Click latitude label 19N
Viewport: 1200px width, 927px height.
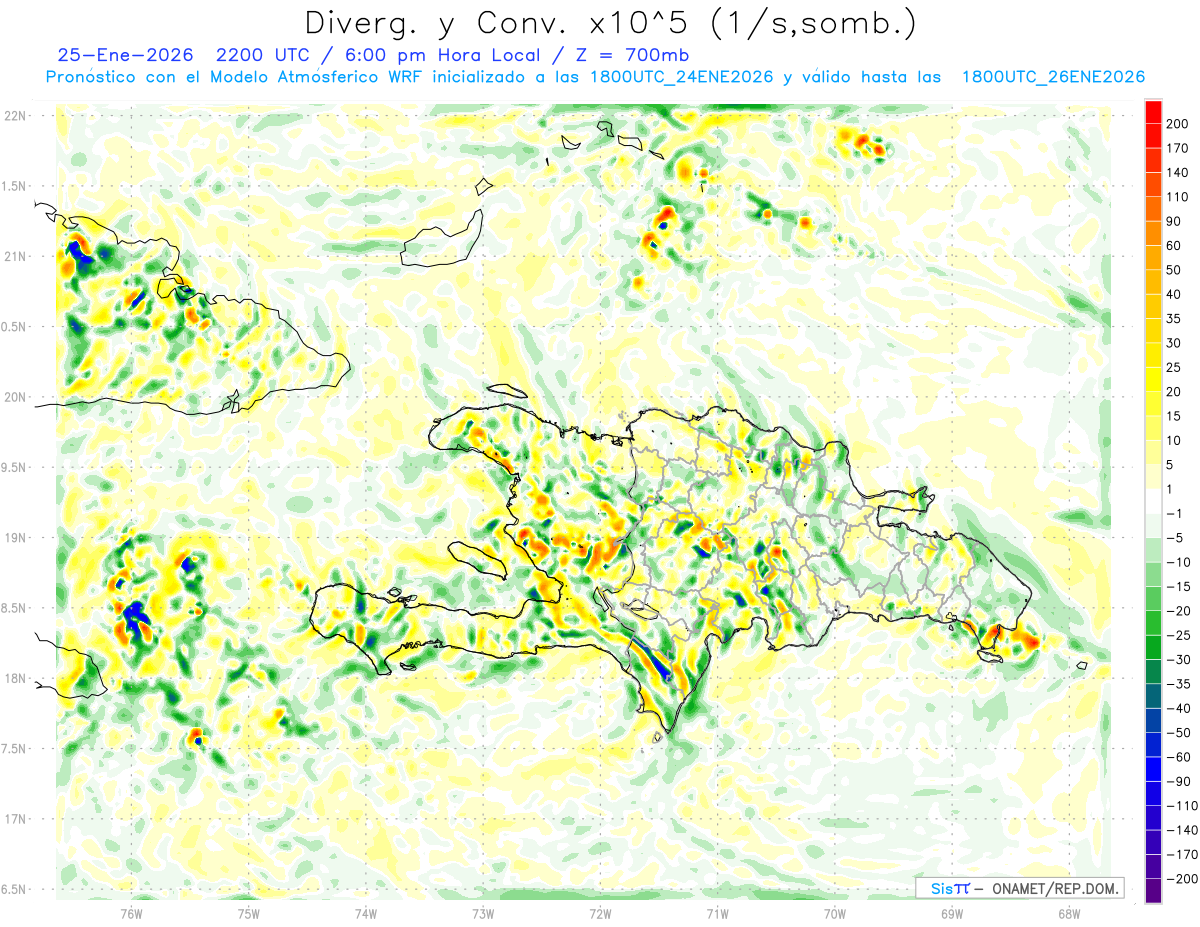tap(15, 537)
